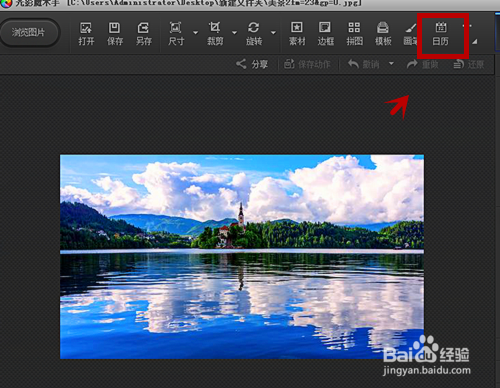
Task: Open the 素材 materials tool
Action: (297, 33)
